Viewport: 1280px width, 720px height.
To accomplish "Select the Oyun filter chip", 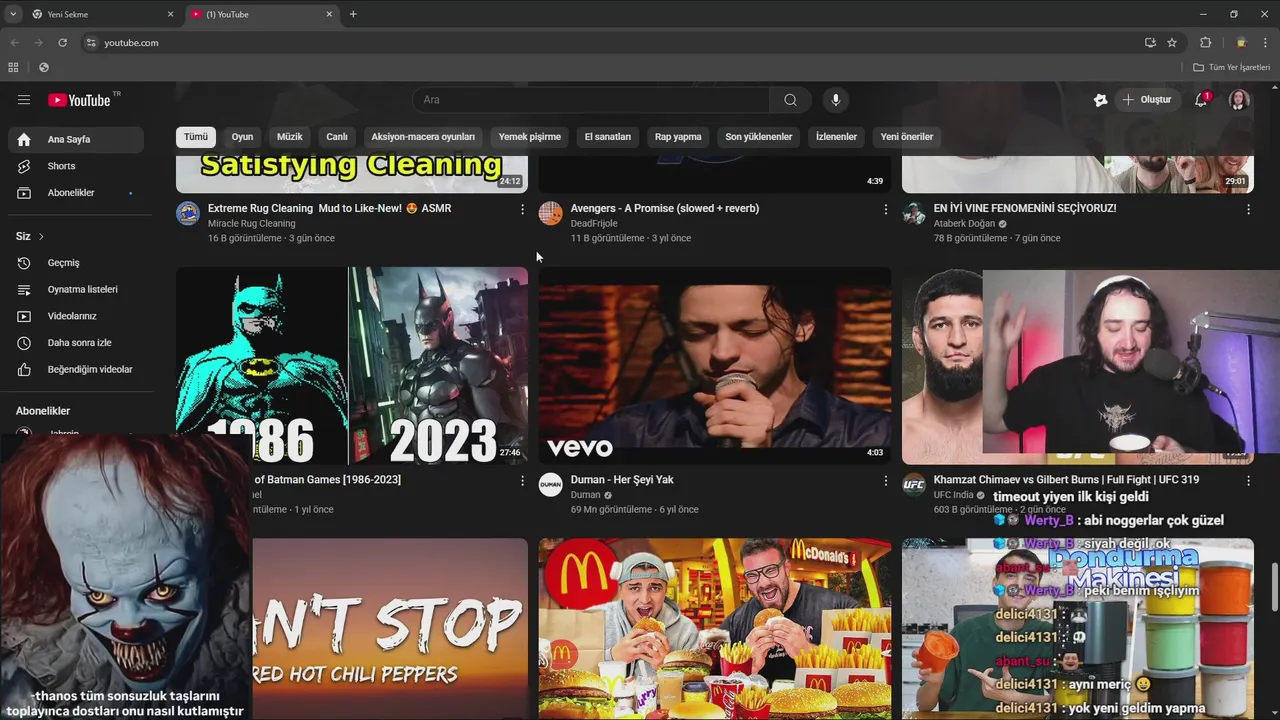I will pos(243,137).
